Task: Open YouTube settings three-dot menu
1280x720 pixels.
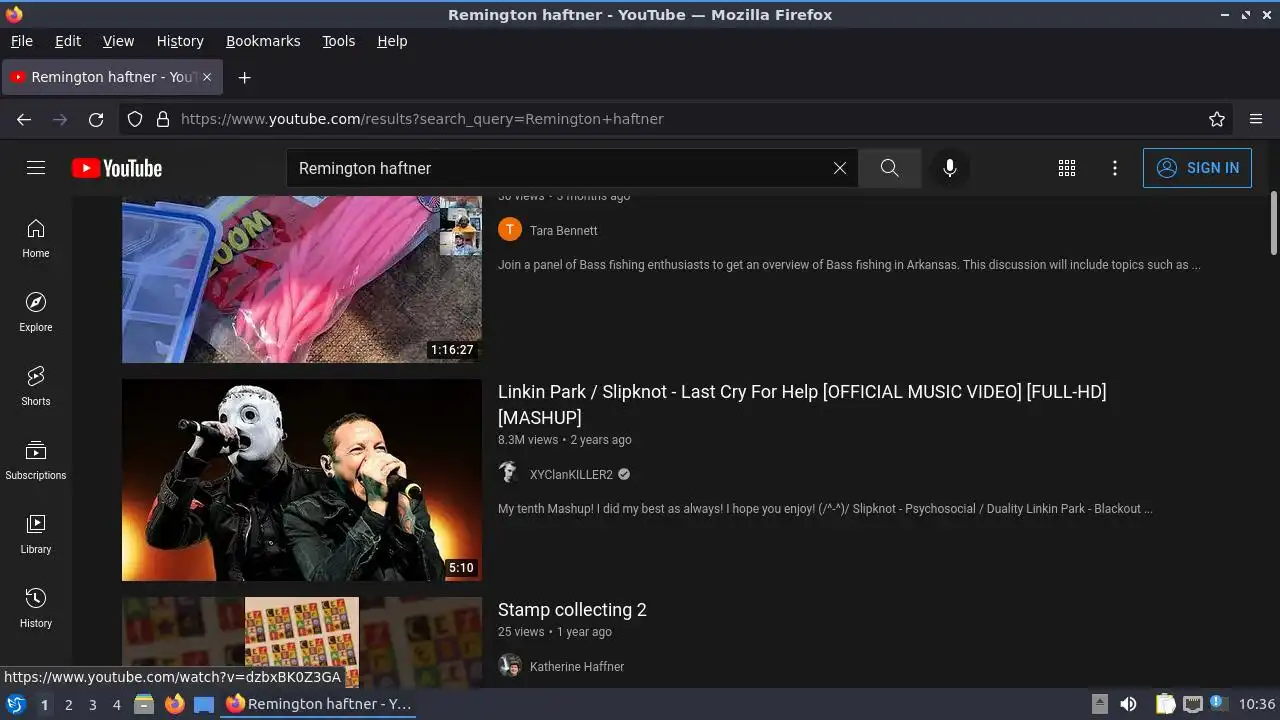Action: (1115, 168)
